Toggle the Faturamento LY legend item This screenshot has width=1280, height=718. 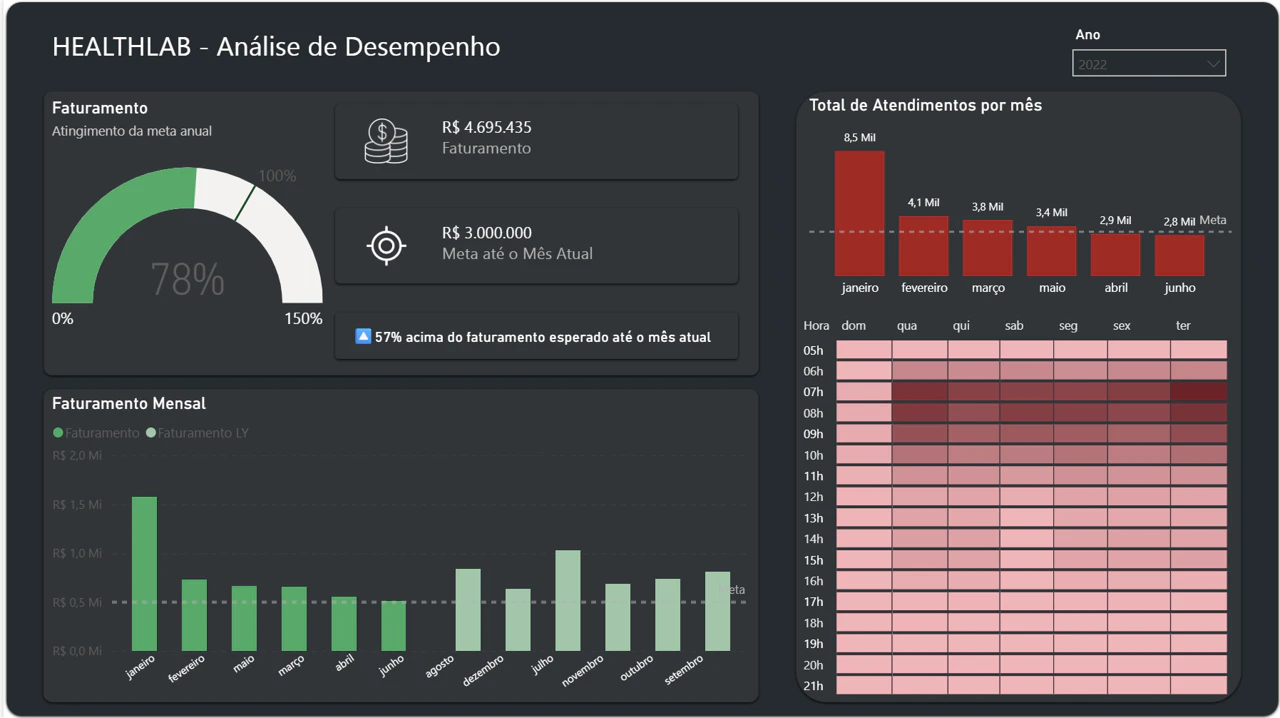tap(197, 433)
